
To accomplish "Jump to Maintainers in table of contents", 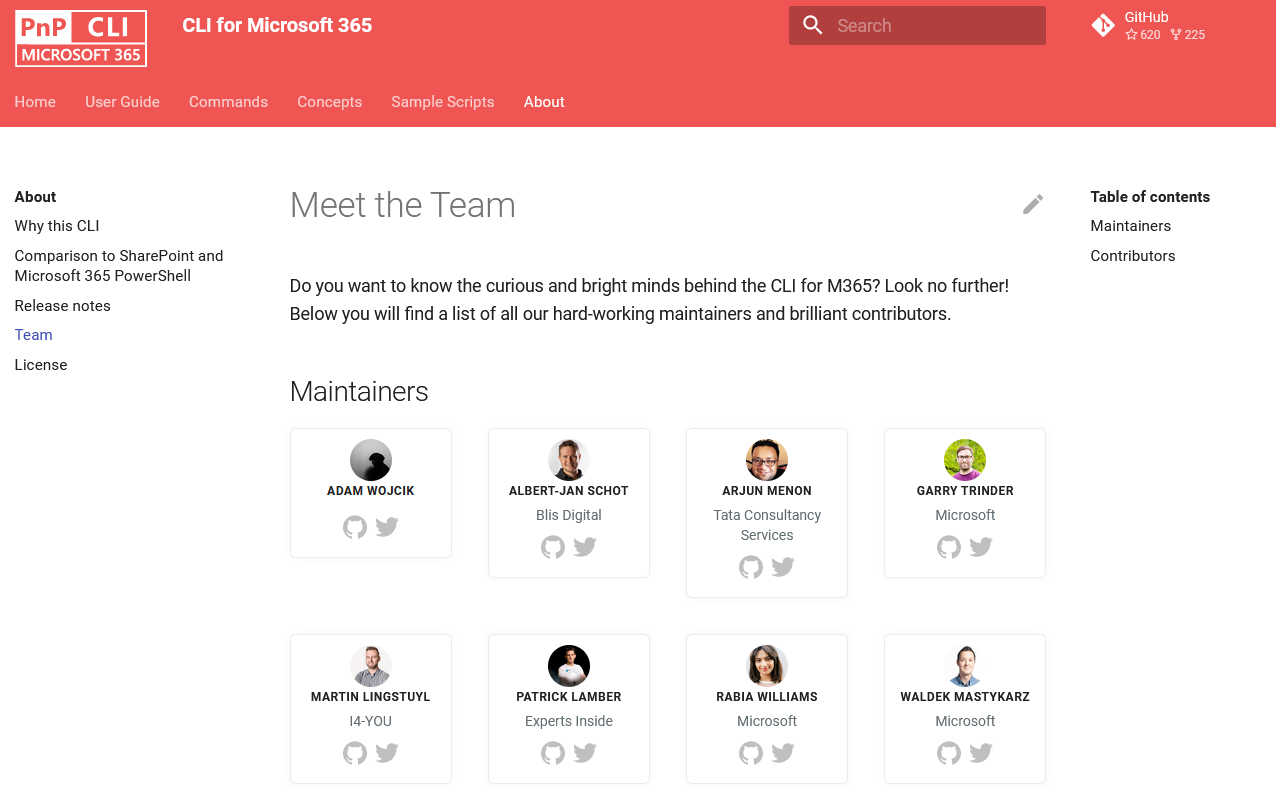I will click(1131, 226).
